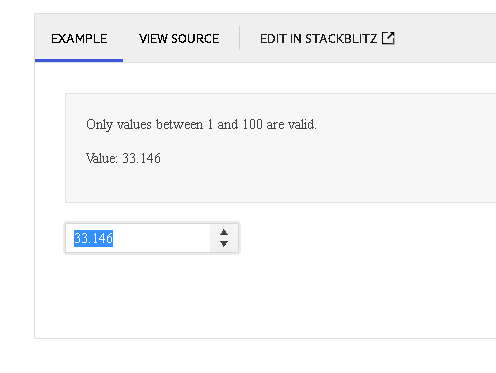This screenshot has height=373, width=496.
Task: Click the decrease value down arrow
Action: pos(224,244)
